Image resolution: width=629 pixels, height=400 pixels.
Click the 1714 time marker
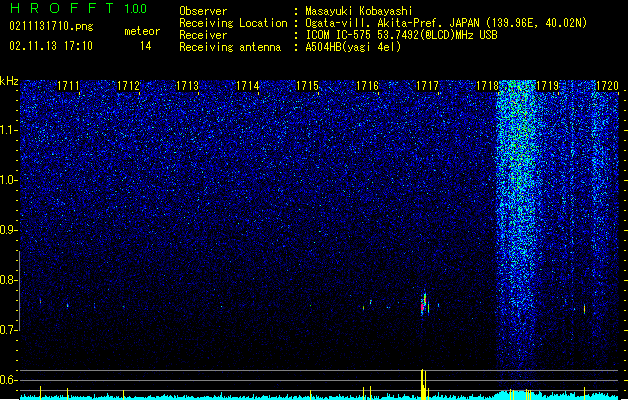(x=248, y=86)
